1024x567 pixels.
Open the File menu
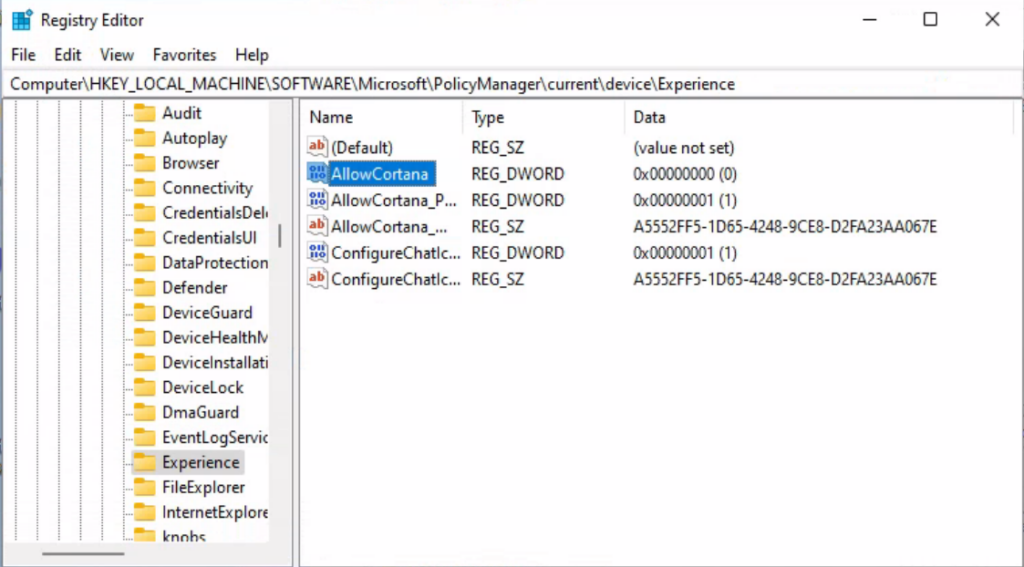pos(24,55)
